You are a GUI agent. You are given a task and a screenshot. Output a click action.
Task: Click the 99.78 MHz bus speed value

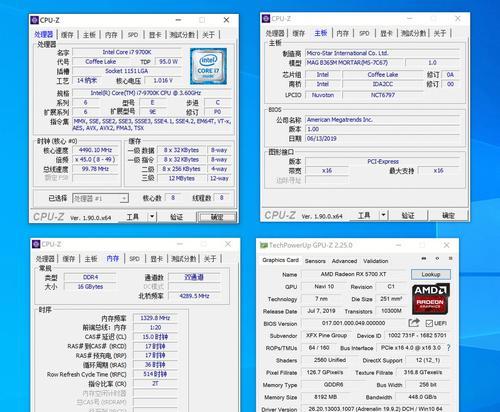(x=95, y=169)
